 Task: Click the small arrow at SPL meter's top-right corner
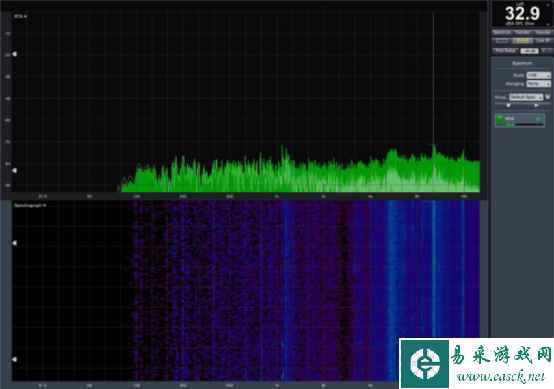pyautogui.click(x=548, y=5)
